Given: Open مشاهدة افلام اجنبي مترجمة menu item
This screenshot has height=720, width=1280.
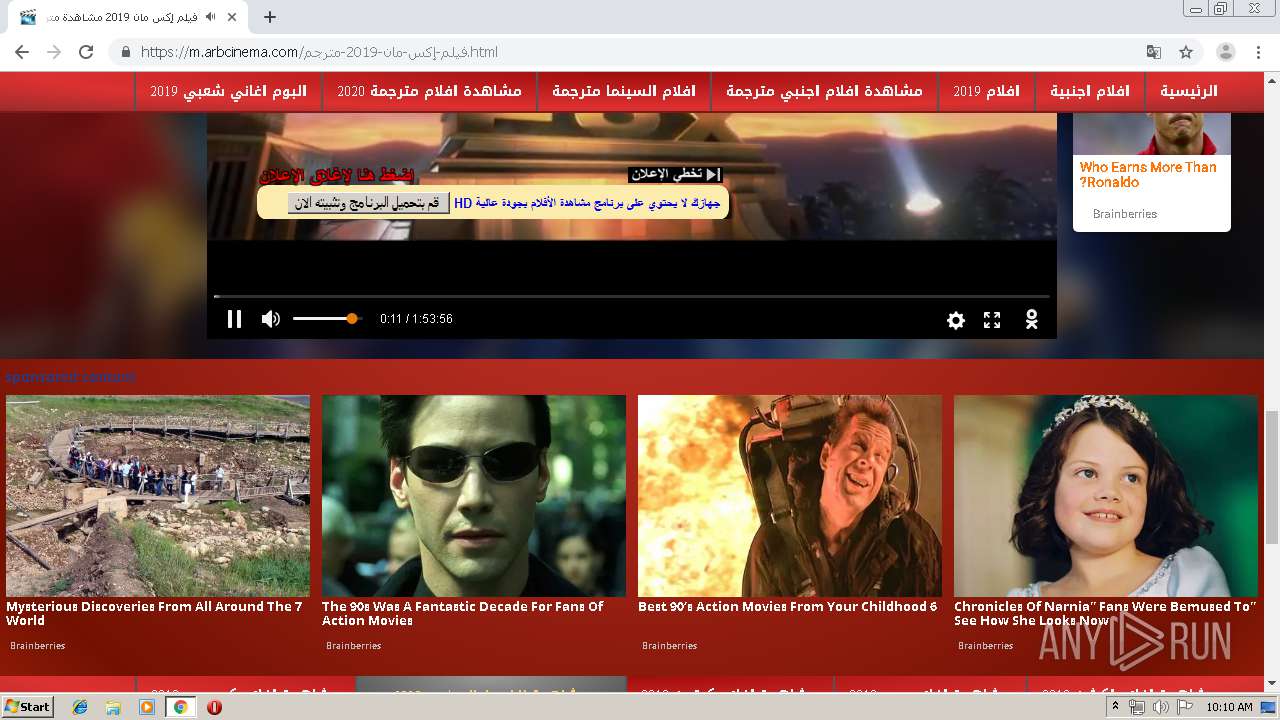Looking at the screenshot, I should (824, 91).
